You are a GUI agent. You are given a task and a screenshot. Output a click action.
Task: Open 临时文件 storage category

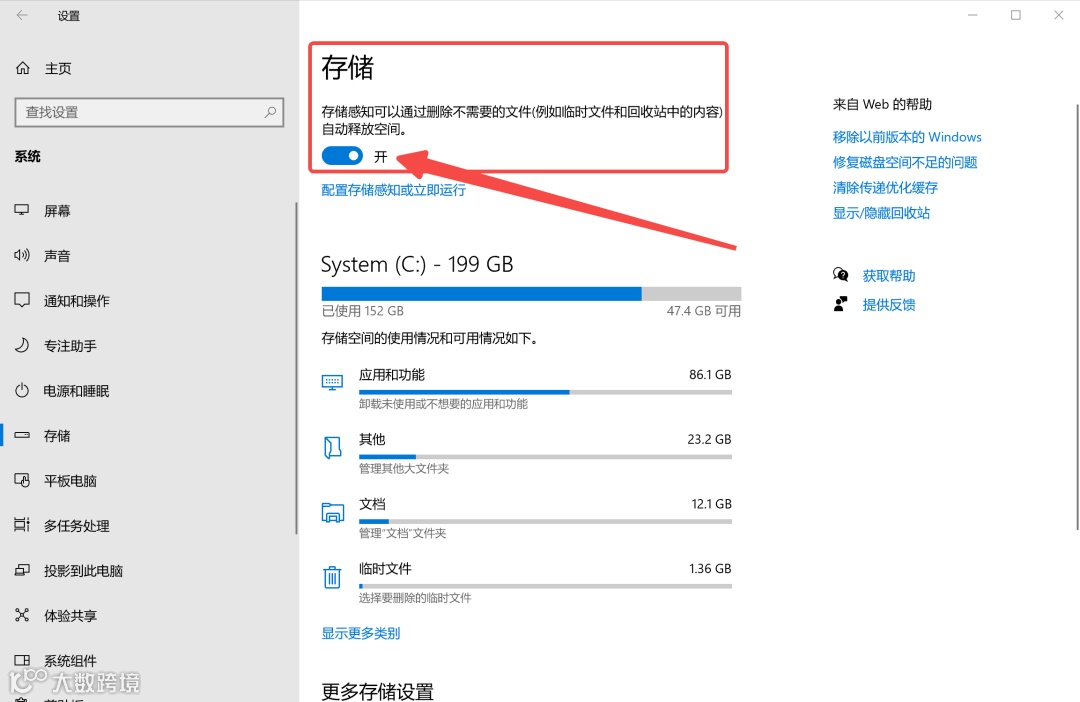[526, 584]
